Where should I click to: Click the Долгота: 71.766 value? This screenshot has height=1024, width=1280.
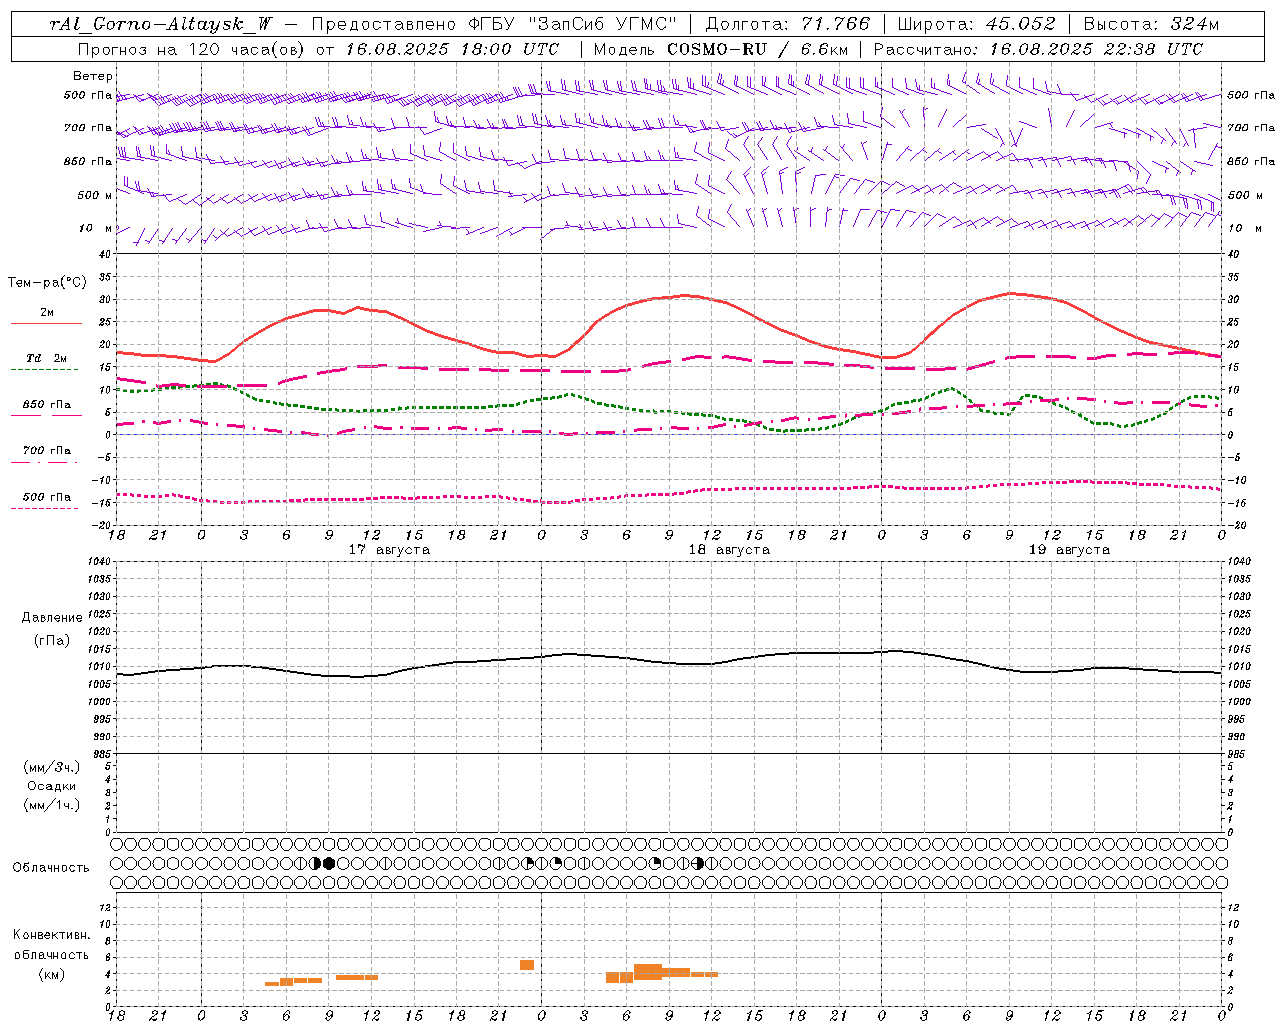pos(788,24)
